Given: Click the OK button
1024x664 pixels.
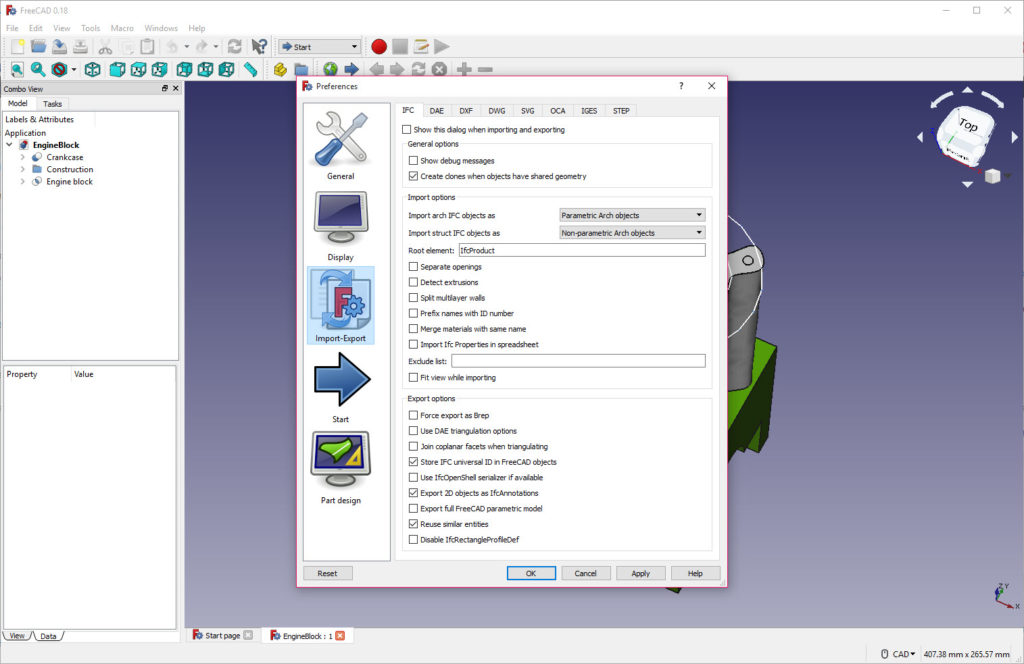Looking at the screenshot, I should (x=531, y=573).
